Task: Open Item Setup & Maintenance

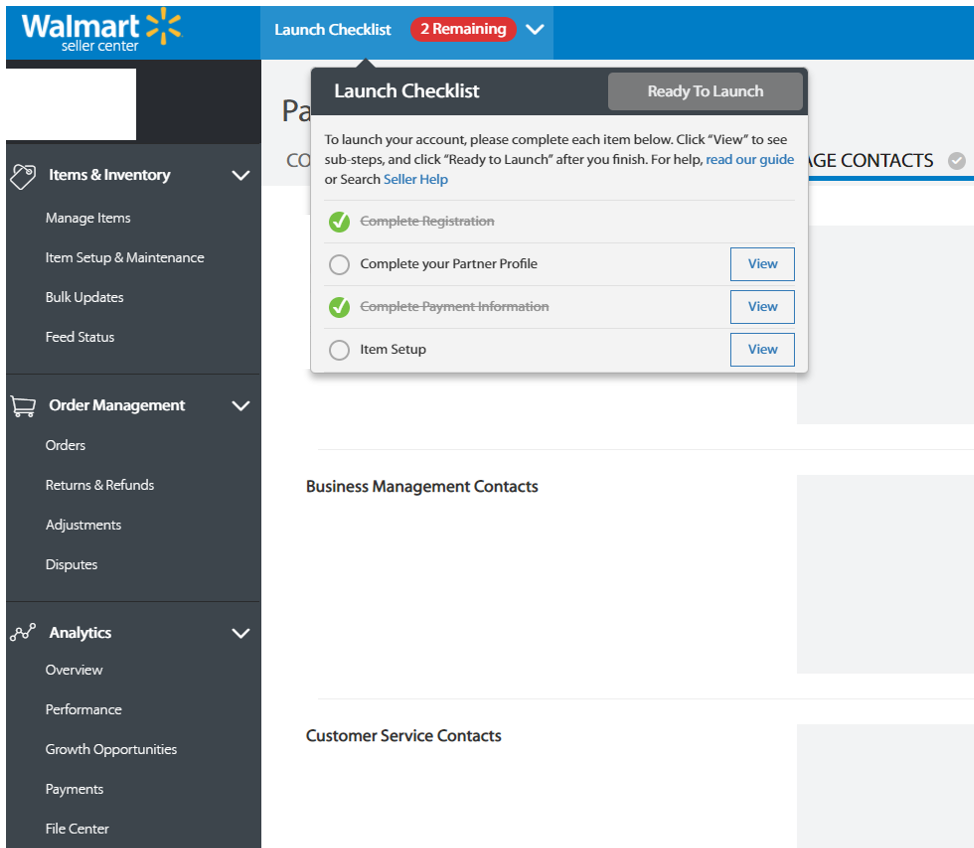Action: click(x=124, y=258)
